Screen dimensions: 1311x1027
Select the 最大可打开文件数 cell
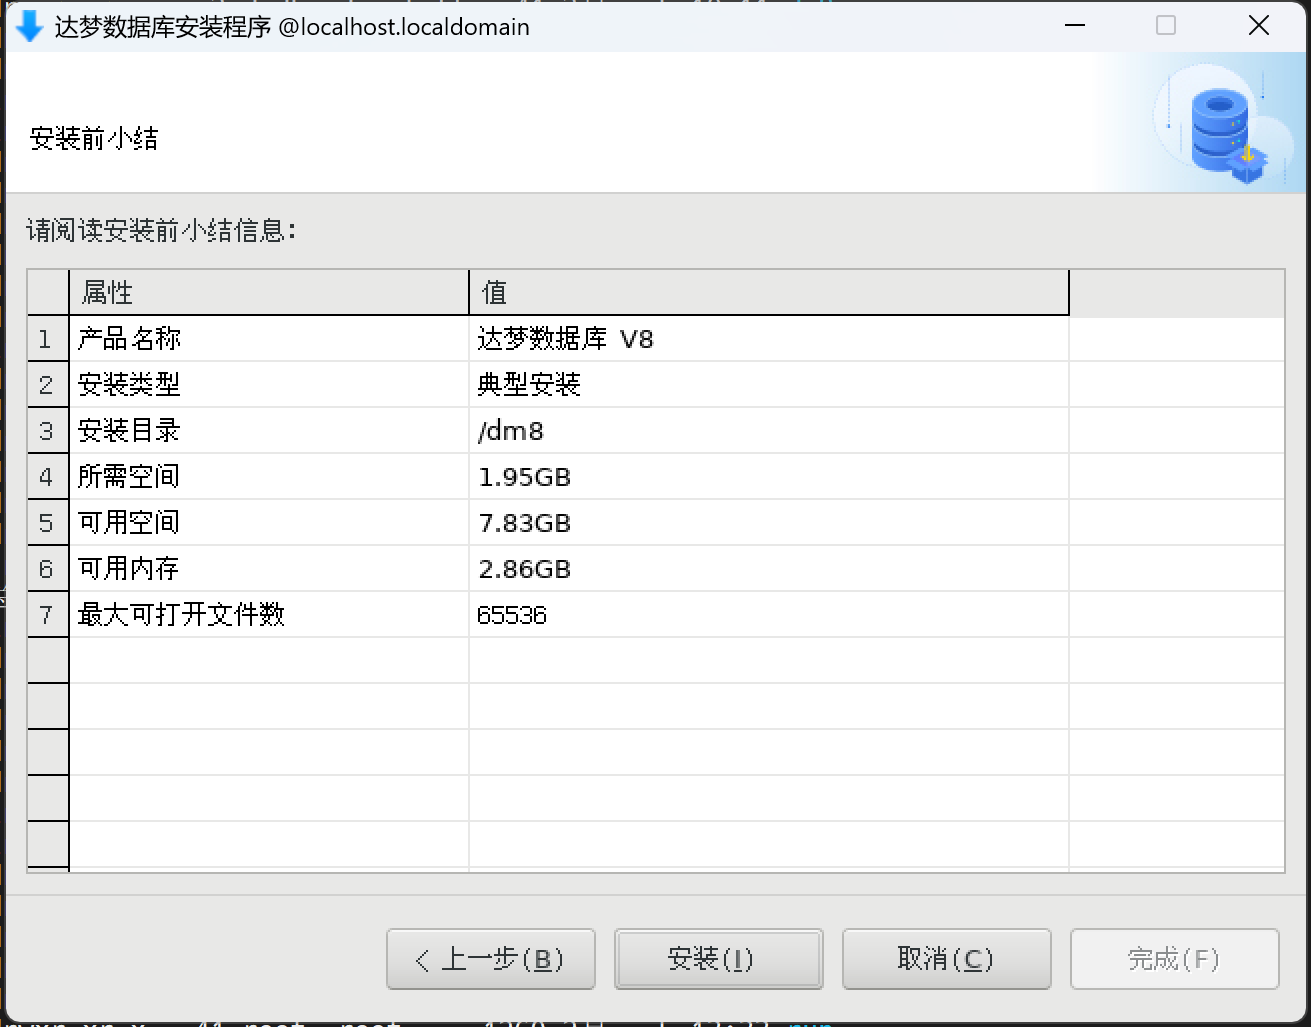tap(269, 615)
